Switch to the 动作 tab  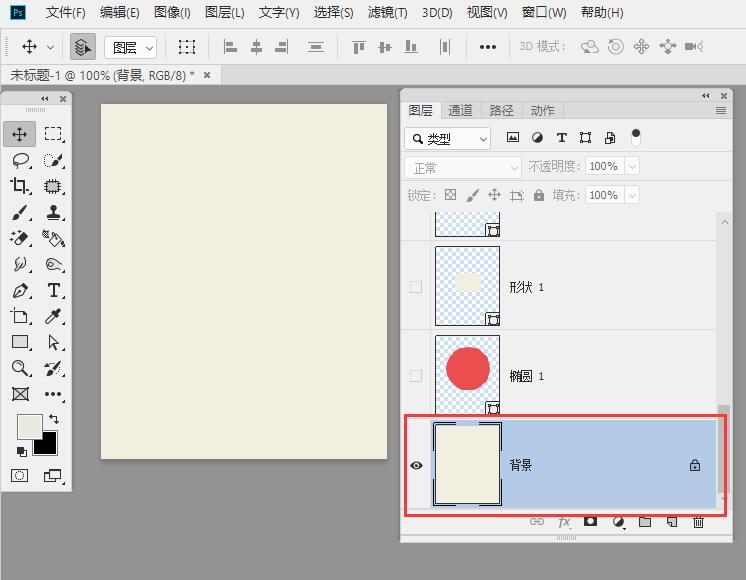tap(542, 110)
